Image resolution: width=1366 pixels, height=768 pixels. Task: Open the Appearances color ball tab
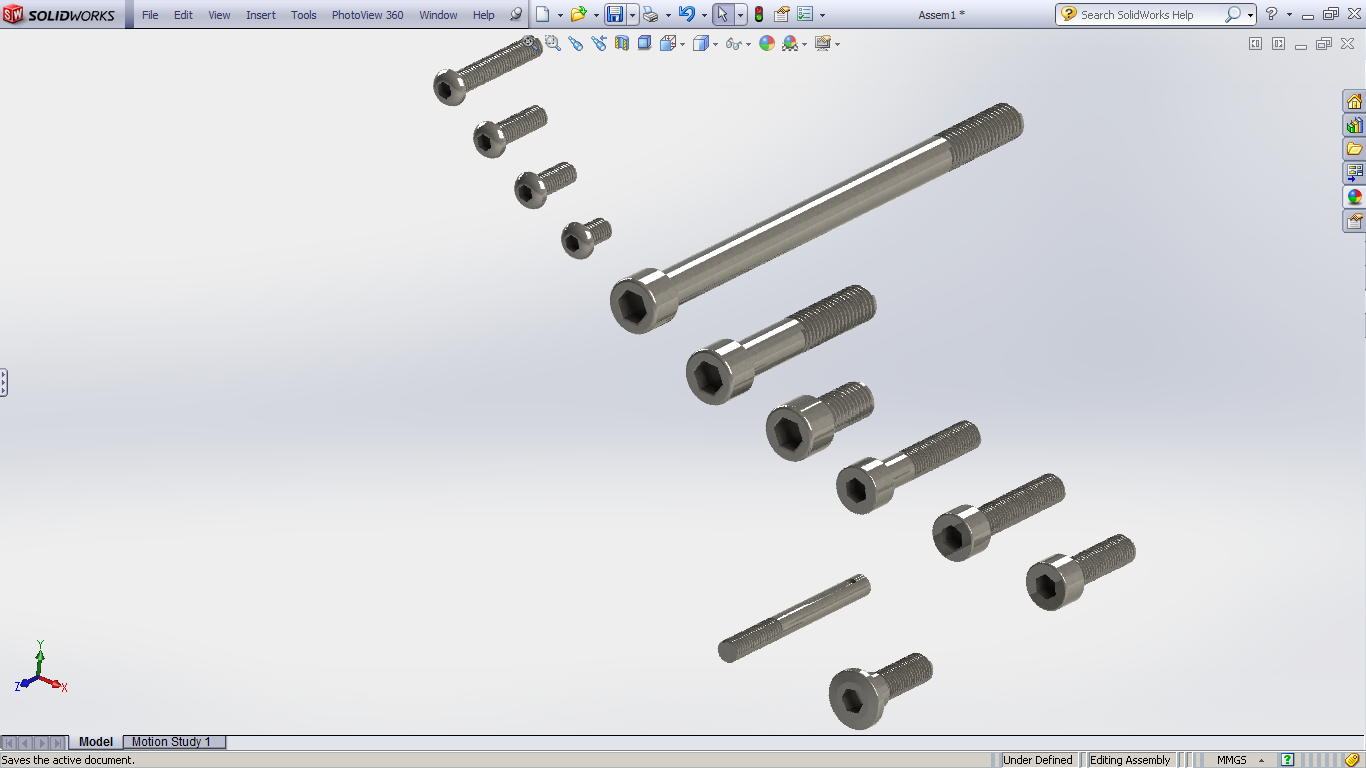pos(1354,197)
